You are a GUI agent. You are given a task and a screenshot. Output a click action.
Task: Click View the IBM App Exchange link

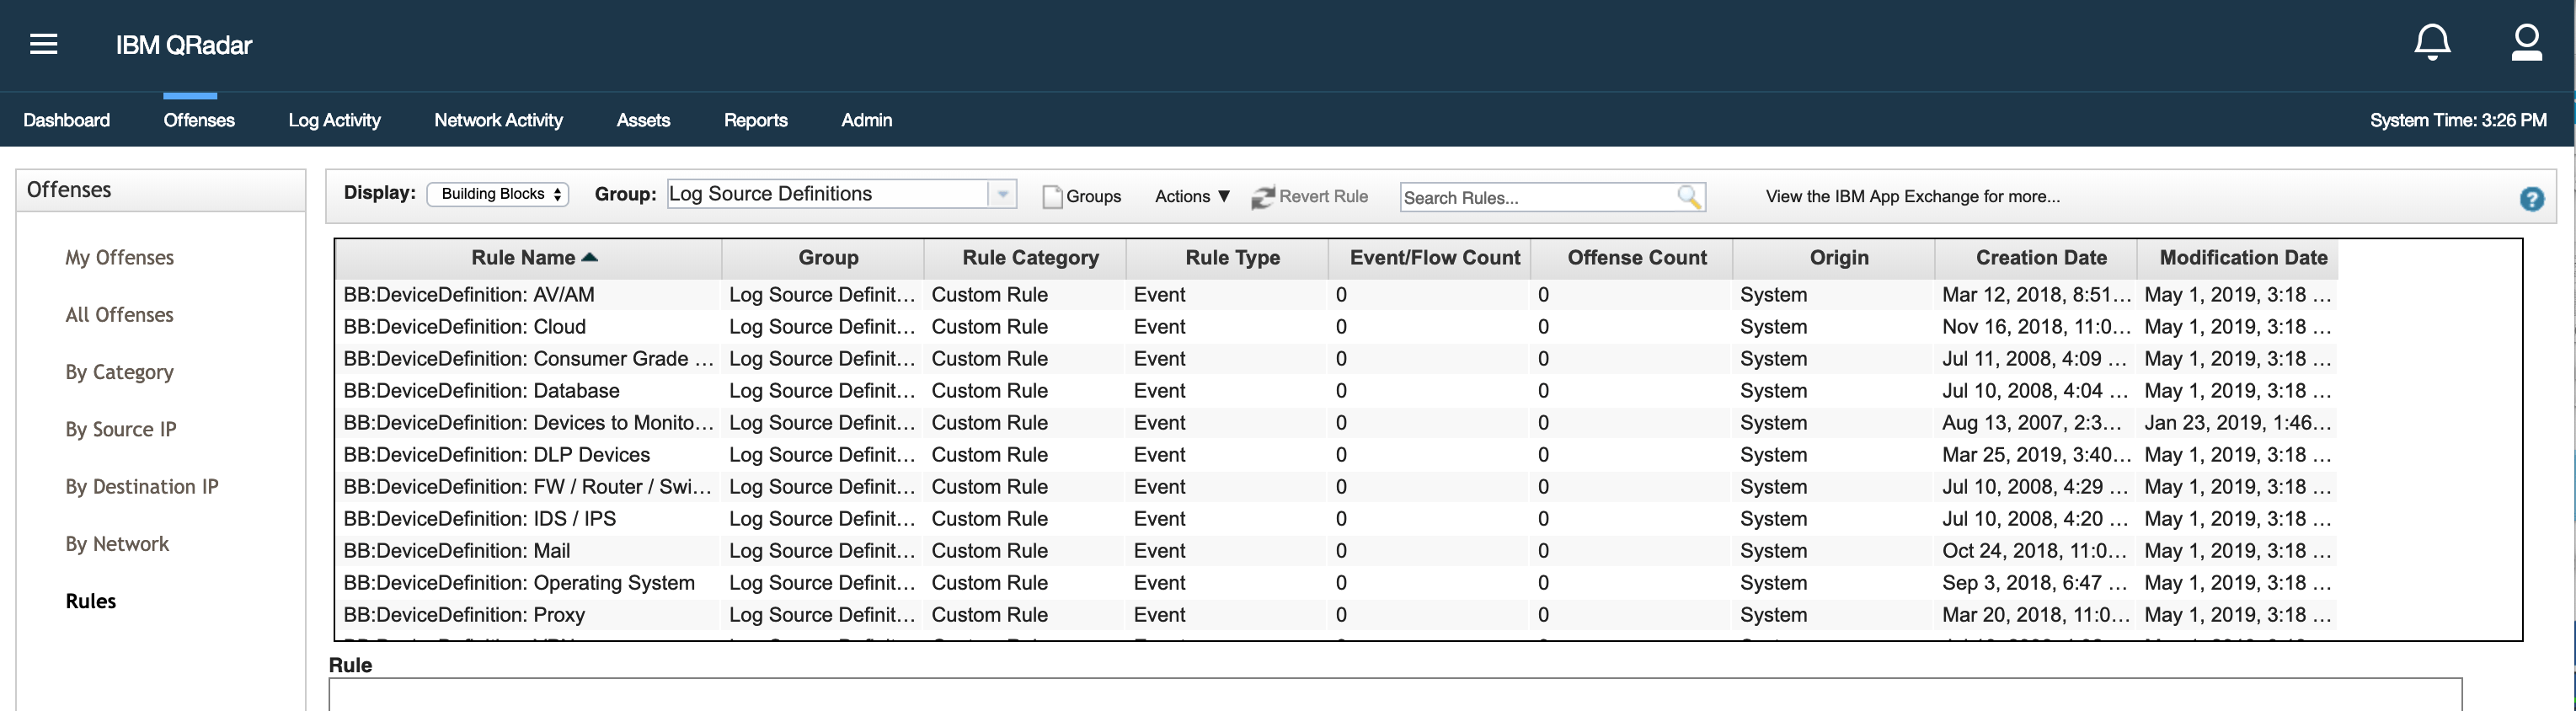tap(1912, 196)
